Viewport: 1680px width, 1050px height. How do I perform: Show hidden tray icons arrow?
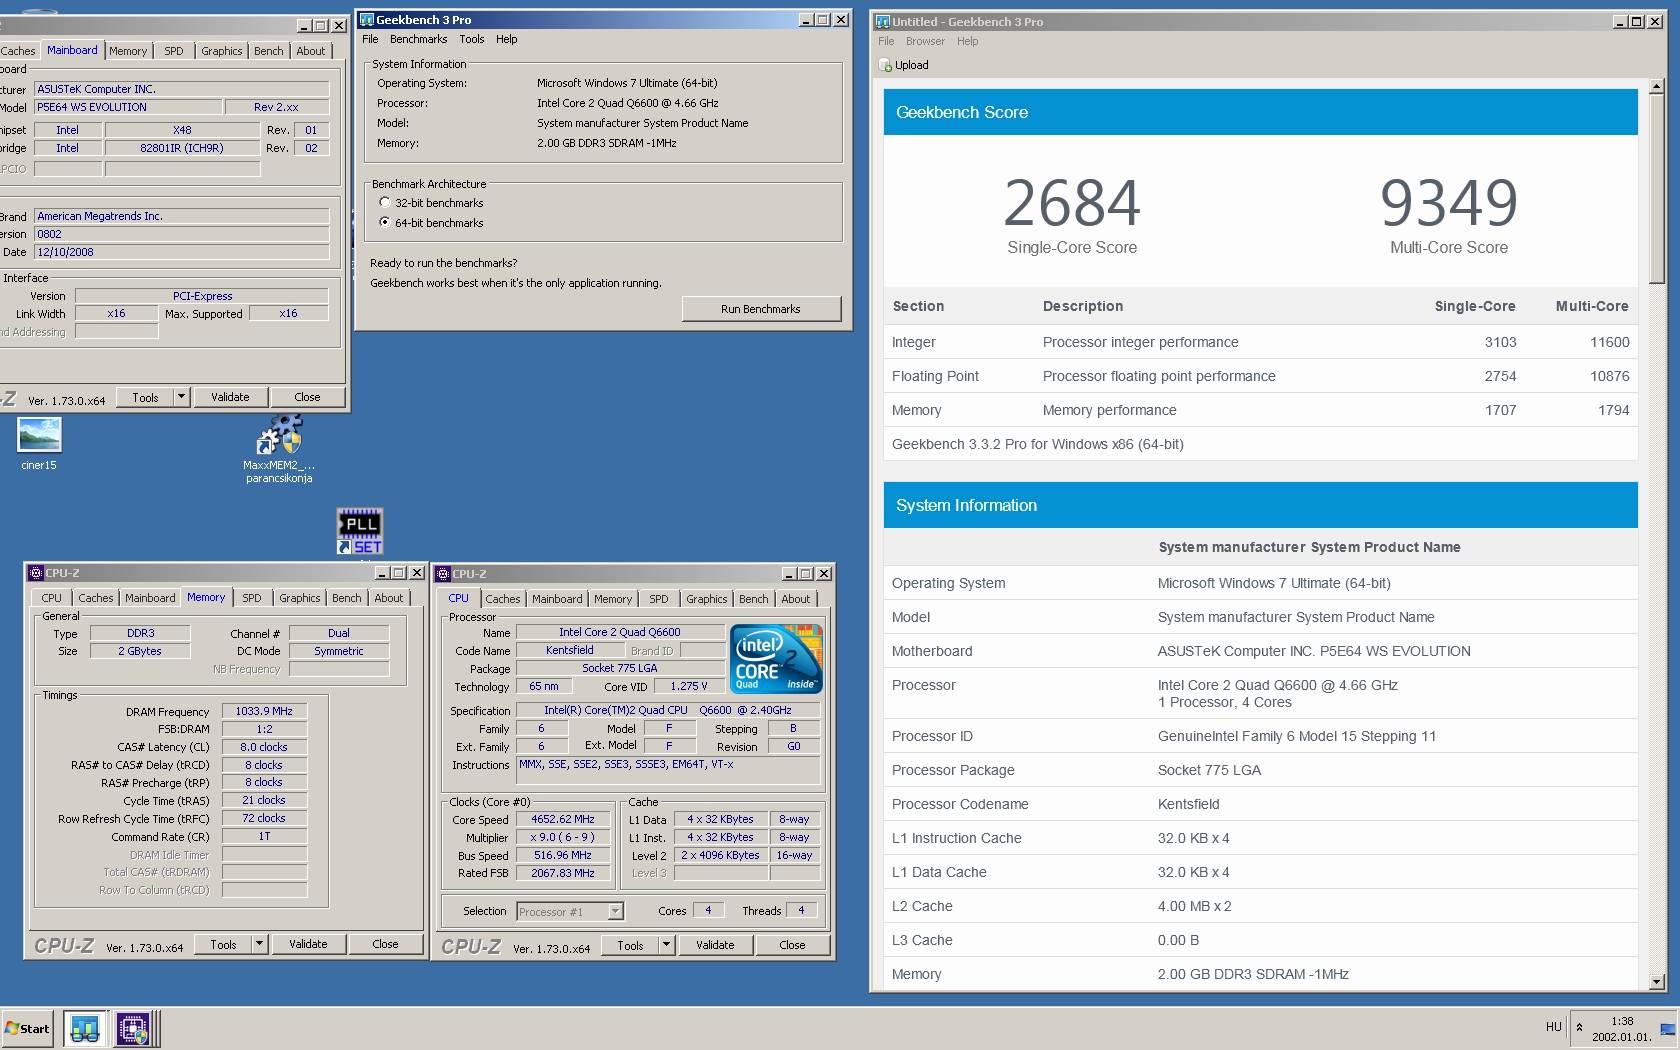[x=1580, y=1027]
